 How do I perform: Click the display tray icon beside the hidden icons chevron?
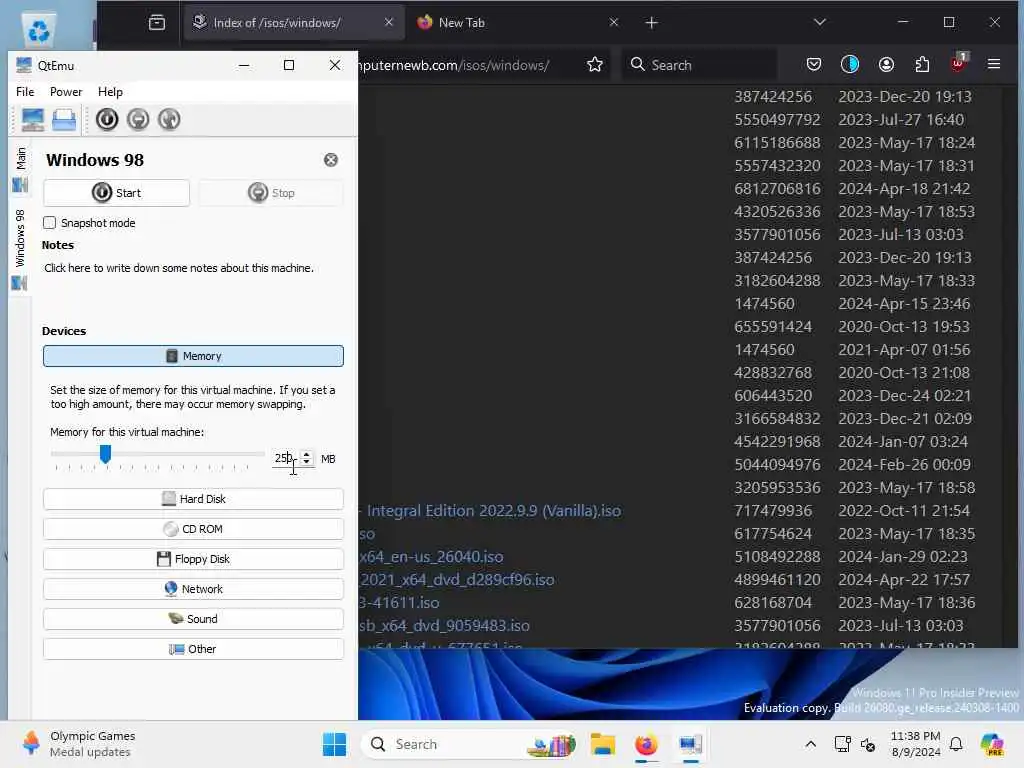point(842,744)
